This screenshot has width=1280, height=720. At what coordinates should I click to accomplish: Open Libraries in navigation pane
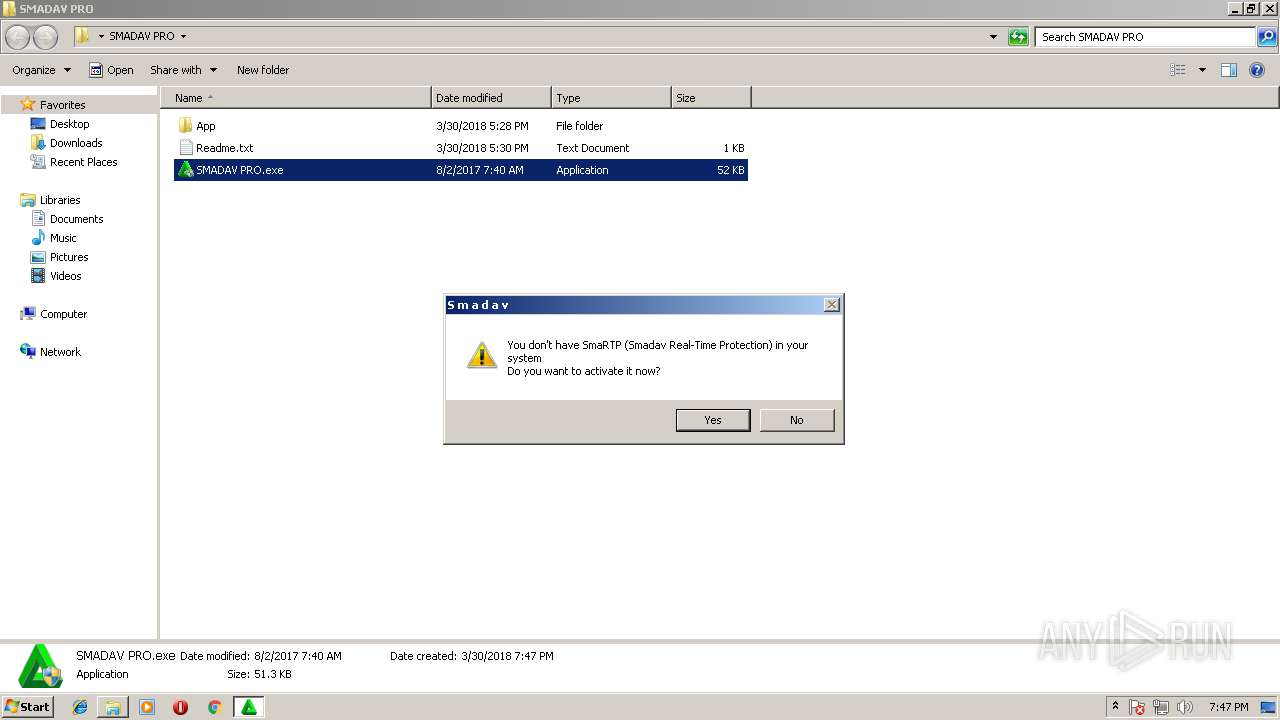60,200
